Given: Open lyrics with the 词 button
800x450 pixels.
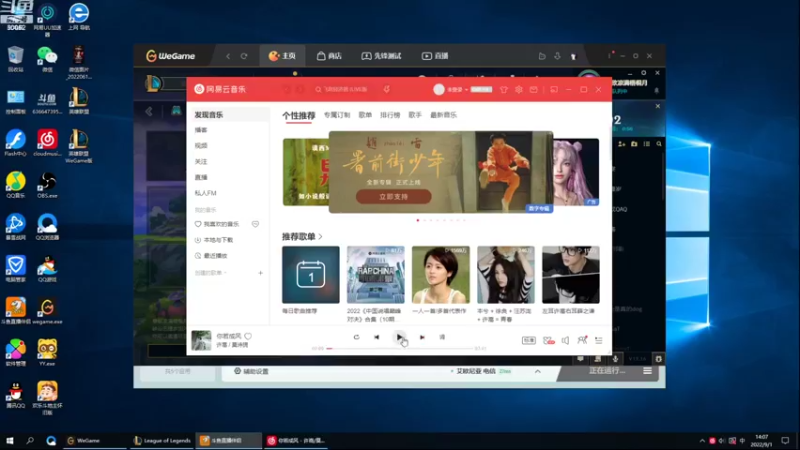Looking at the screenshot, I should [x=442, y=337].
